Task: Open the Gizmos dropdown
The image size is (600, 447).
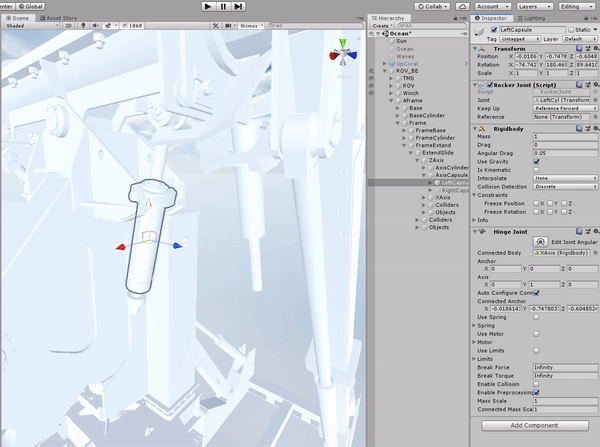Action: pyautogui.click(x=251, y=26)
